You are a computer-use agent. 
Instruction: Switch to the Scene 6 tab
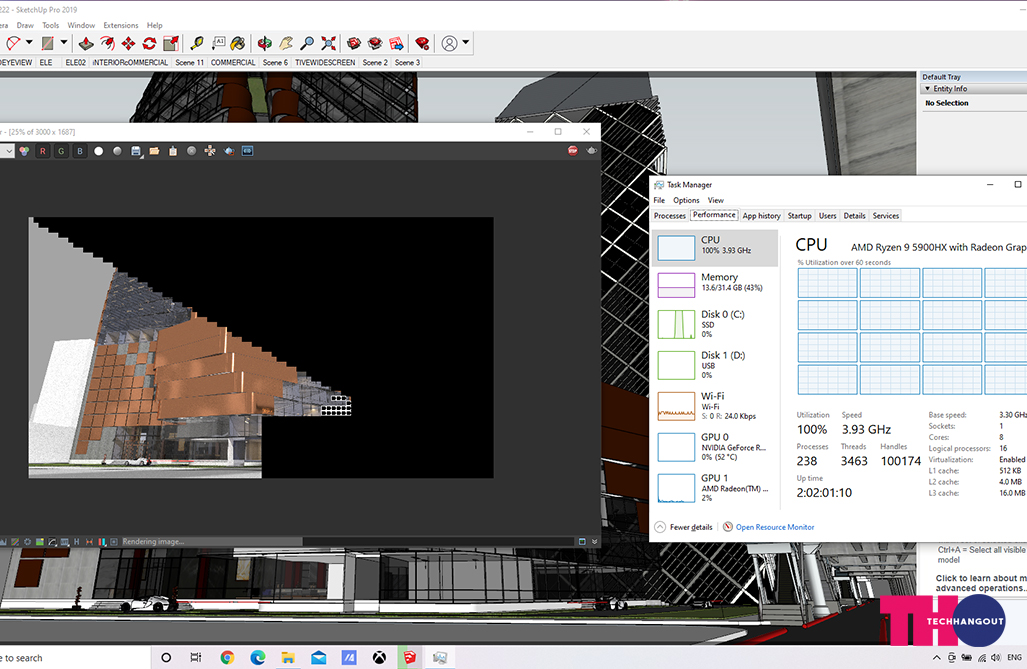[275, 62]
